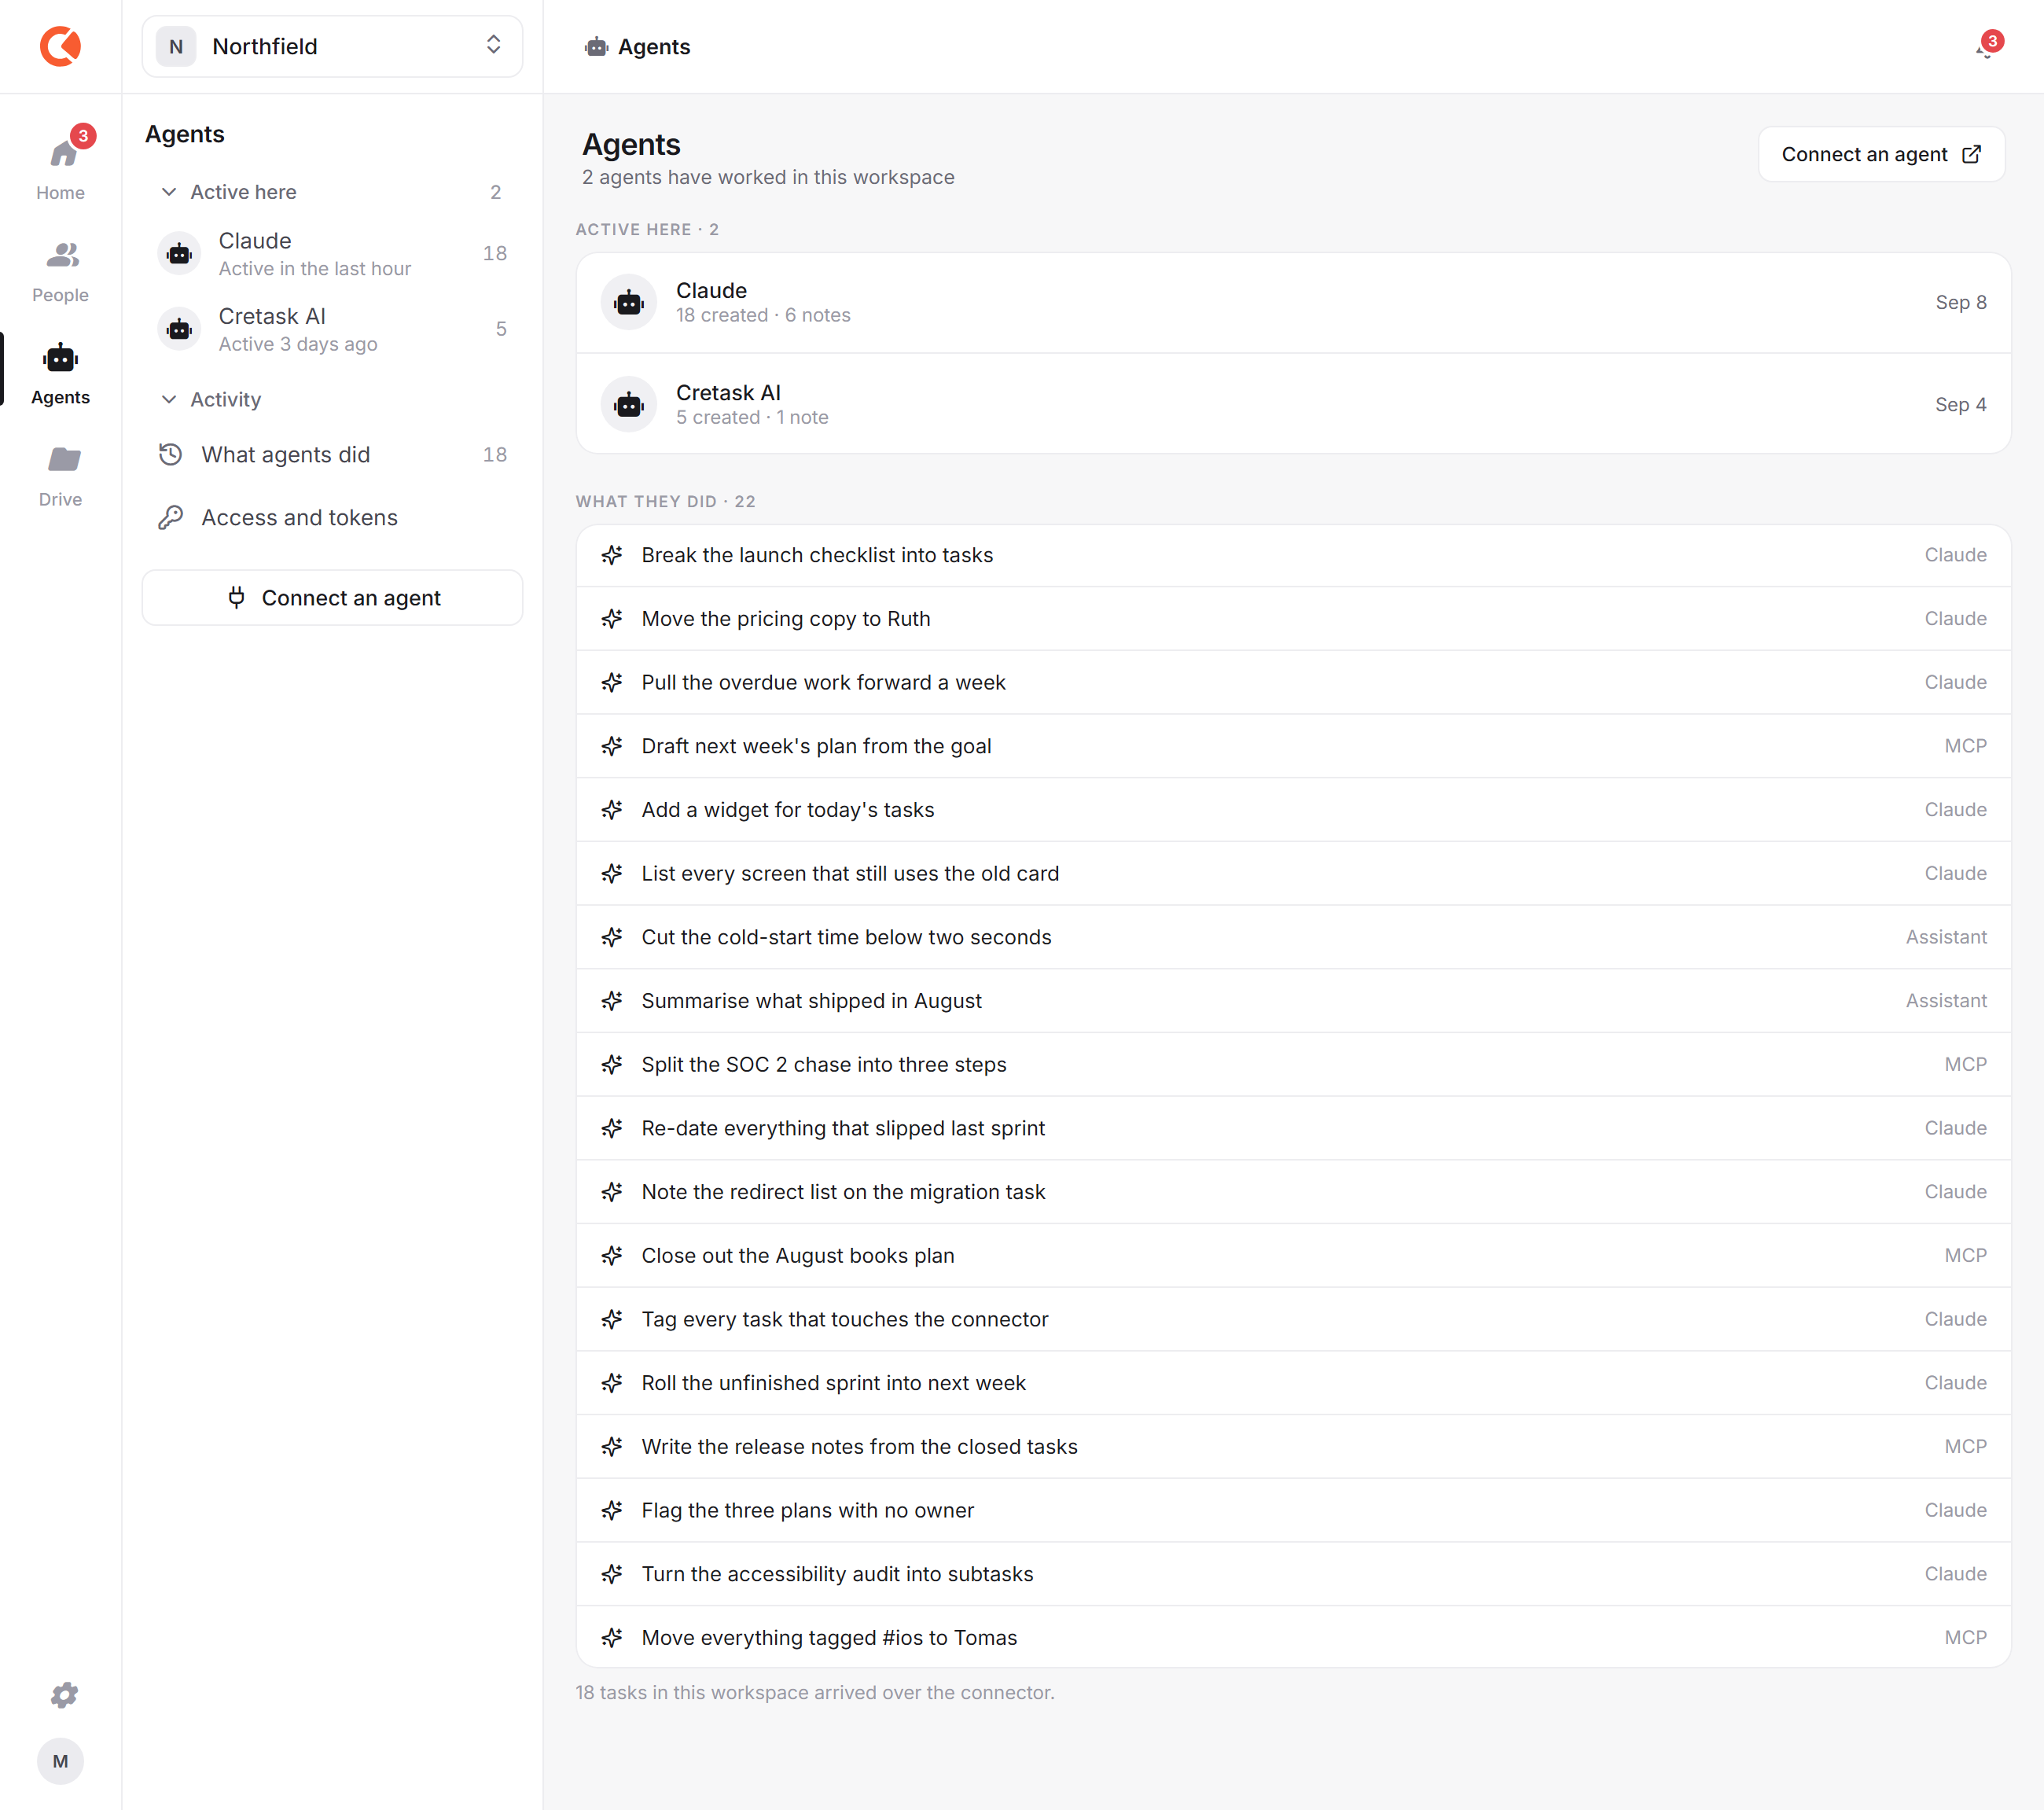Select Cretask AI in sidebar list
Screen dimensions: 2044x1810
click(331, 329)
